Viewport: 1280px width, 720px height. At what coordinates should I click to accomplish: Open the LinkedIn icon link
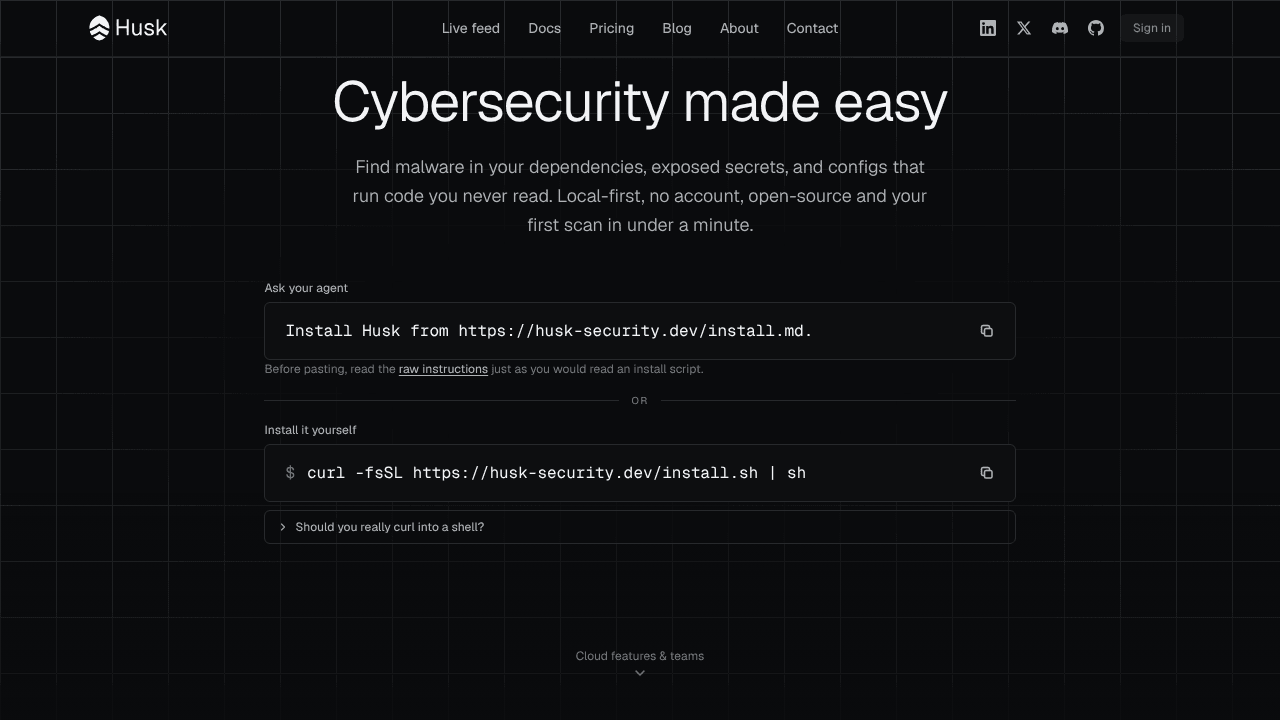point(988,28)
